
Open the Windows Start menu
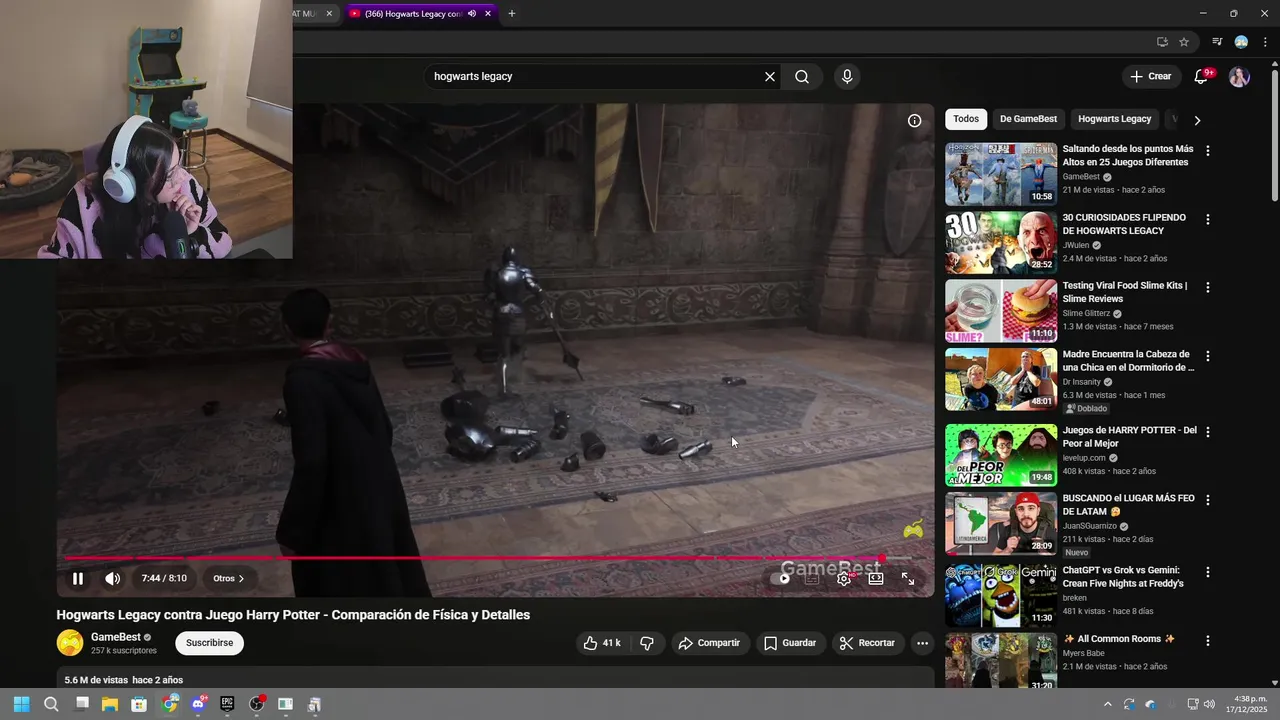pyautogui.click(x=22, y=704)
